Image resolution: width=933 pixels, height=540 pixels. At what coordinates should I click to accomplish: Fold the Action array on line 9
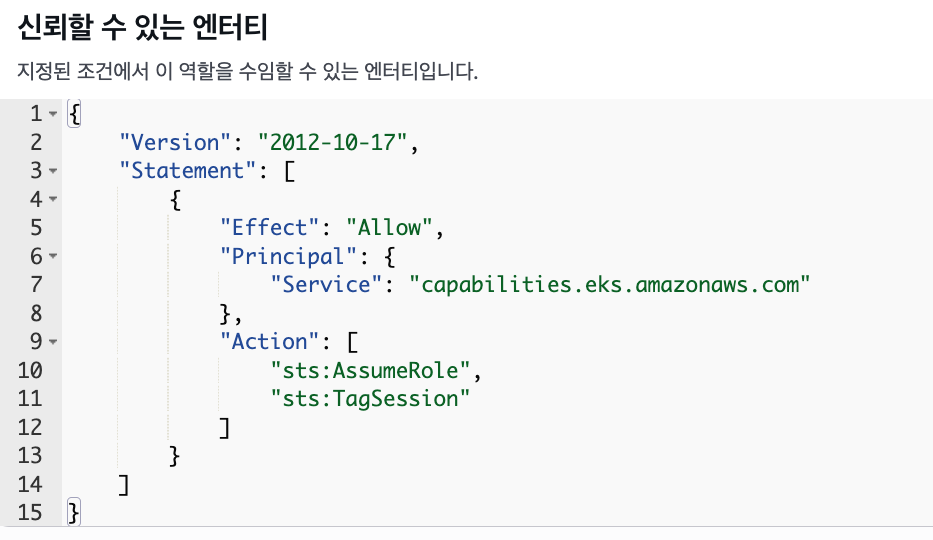coord(53,343)
